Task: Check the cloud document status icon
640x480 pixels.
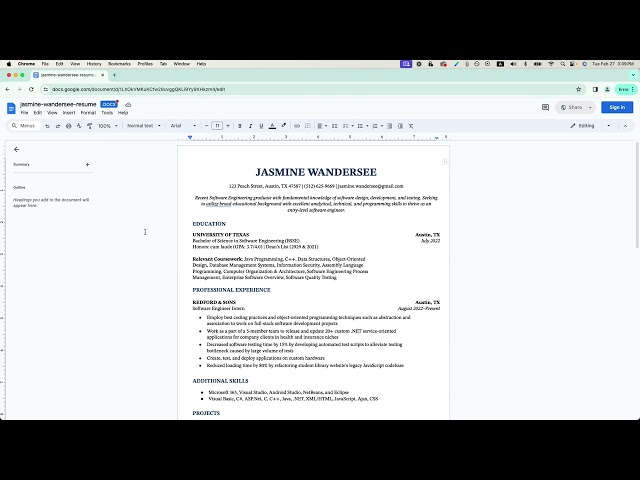Action: point(128,105)
